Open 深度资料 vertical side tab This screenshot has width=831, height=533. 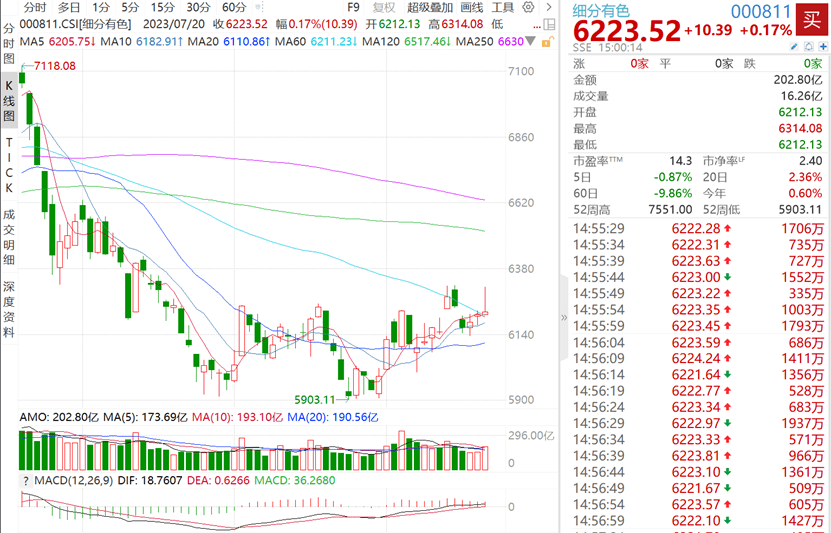click(8, 309)
